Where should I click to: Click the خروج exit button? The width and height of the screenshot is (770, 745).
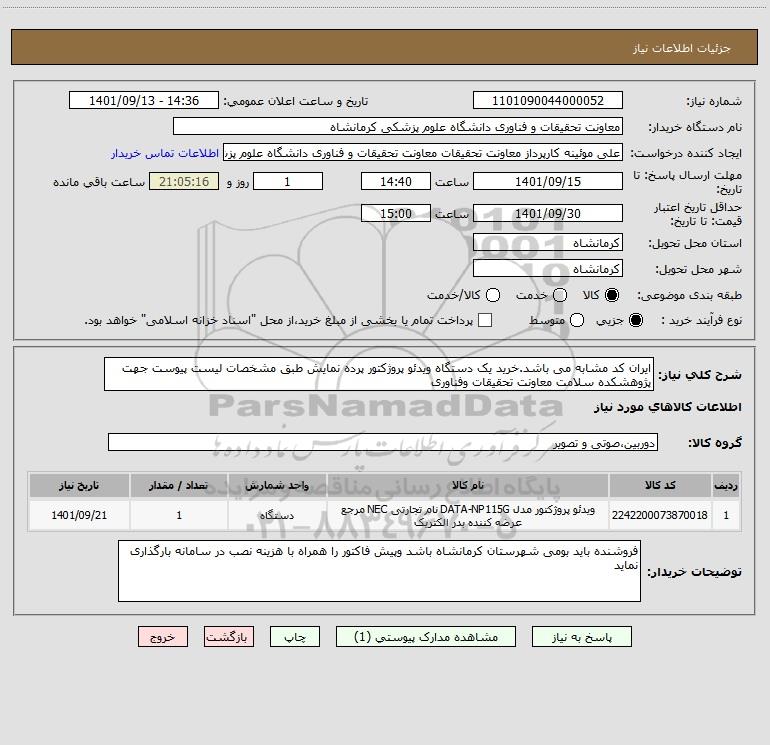click(x=163, y=636)
